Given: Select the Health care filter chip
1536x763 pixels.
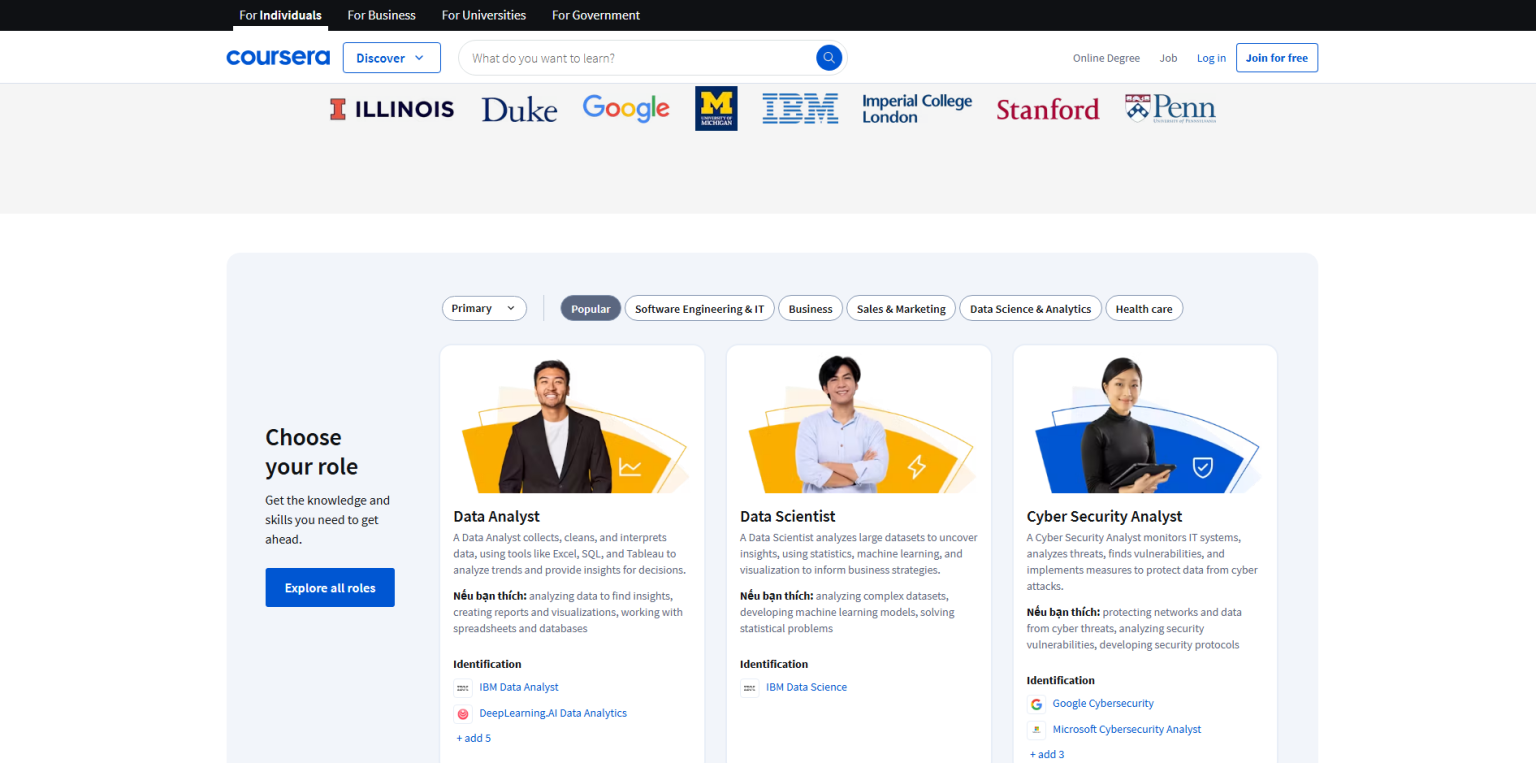Looking at the screenshot, I should click(x=1143, y=309).
